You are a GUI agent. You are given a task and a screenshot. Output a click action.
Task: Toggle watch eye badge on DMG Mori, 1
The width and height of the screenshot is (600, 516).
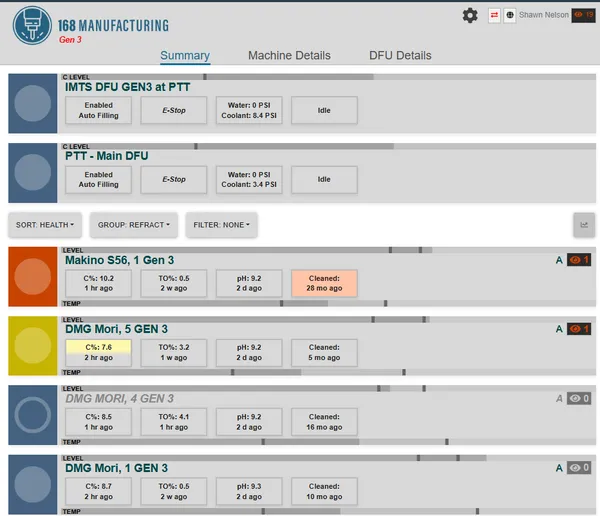(579, 468)
